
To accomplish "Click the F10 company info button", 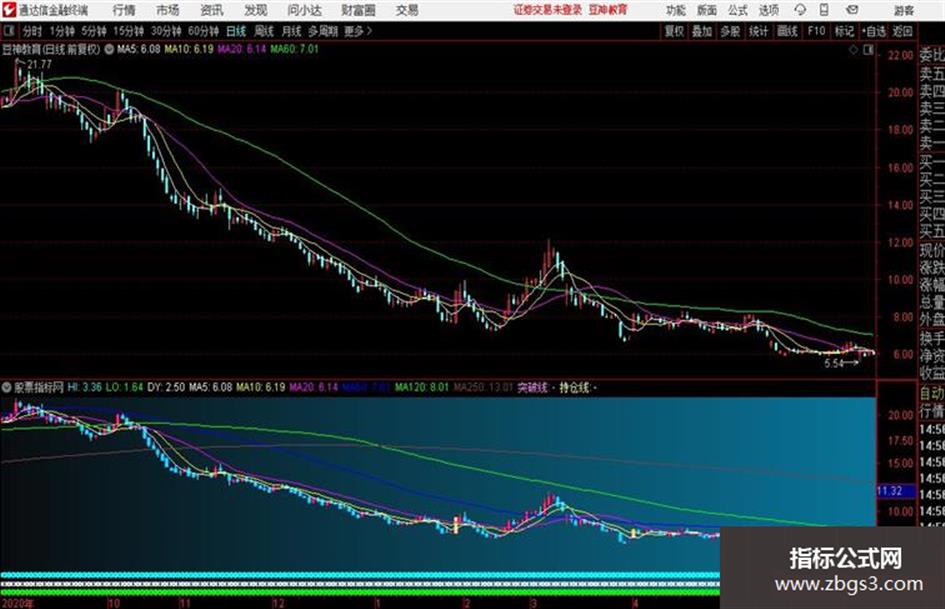I will tap(816, 31).
